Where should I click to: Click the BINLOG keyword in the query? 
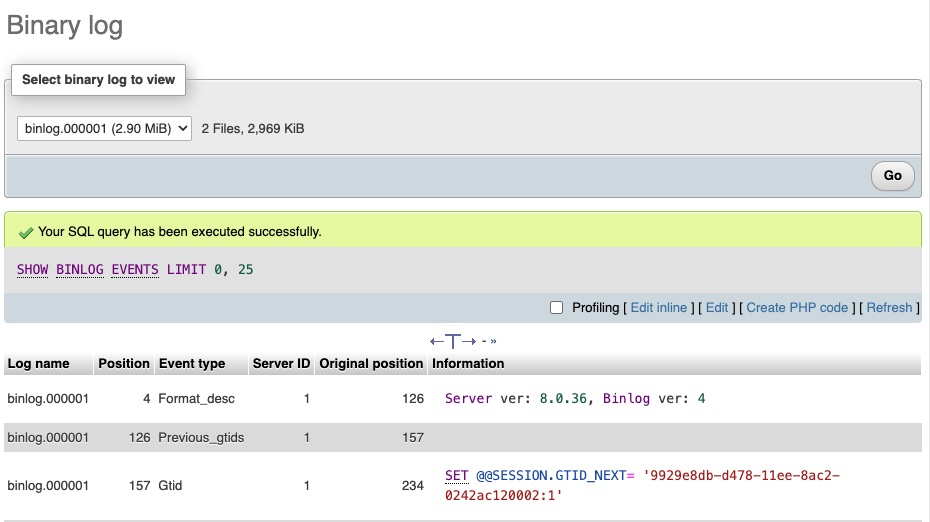tap(80, 269)
